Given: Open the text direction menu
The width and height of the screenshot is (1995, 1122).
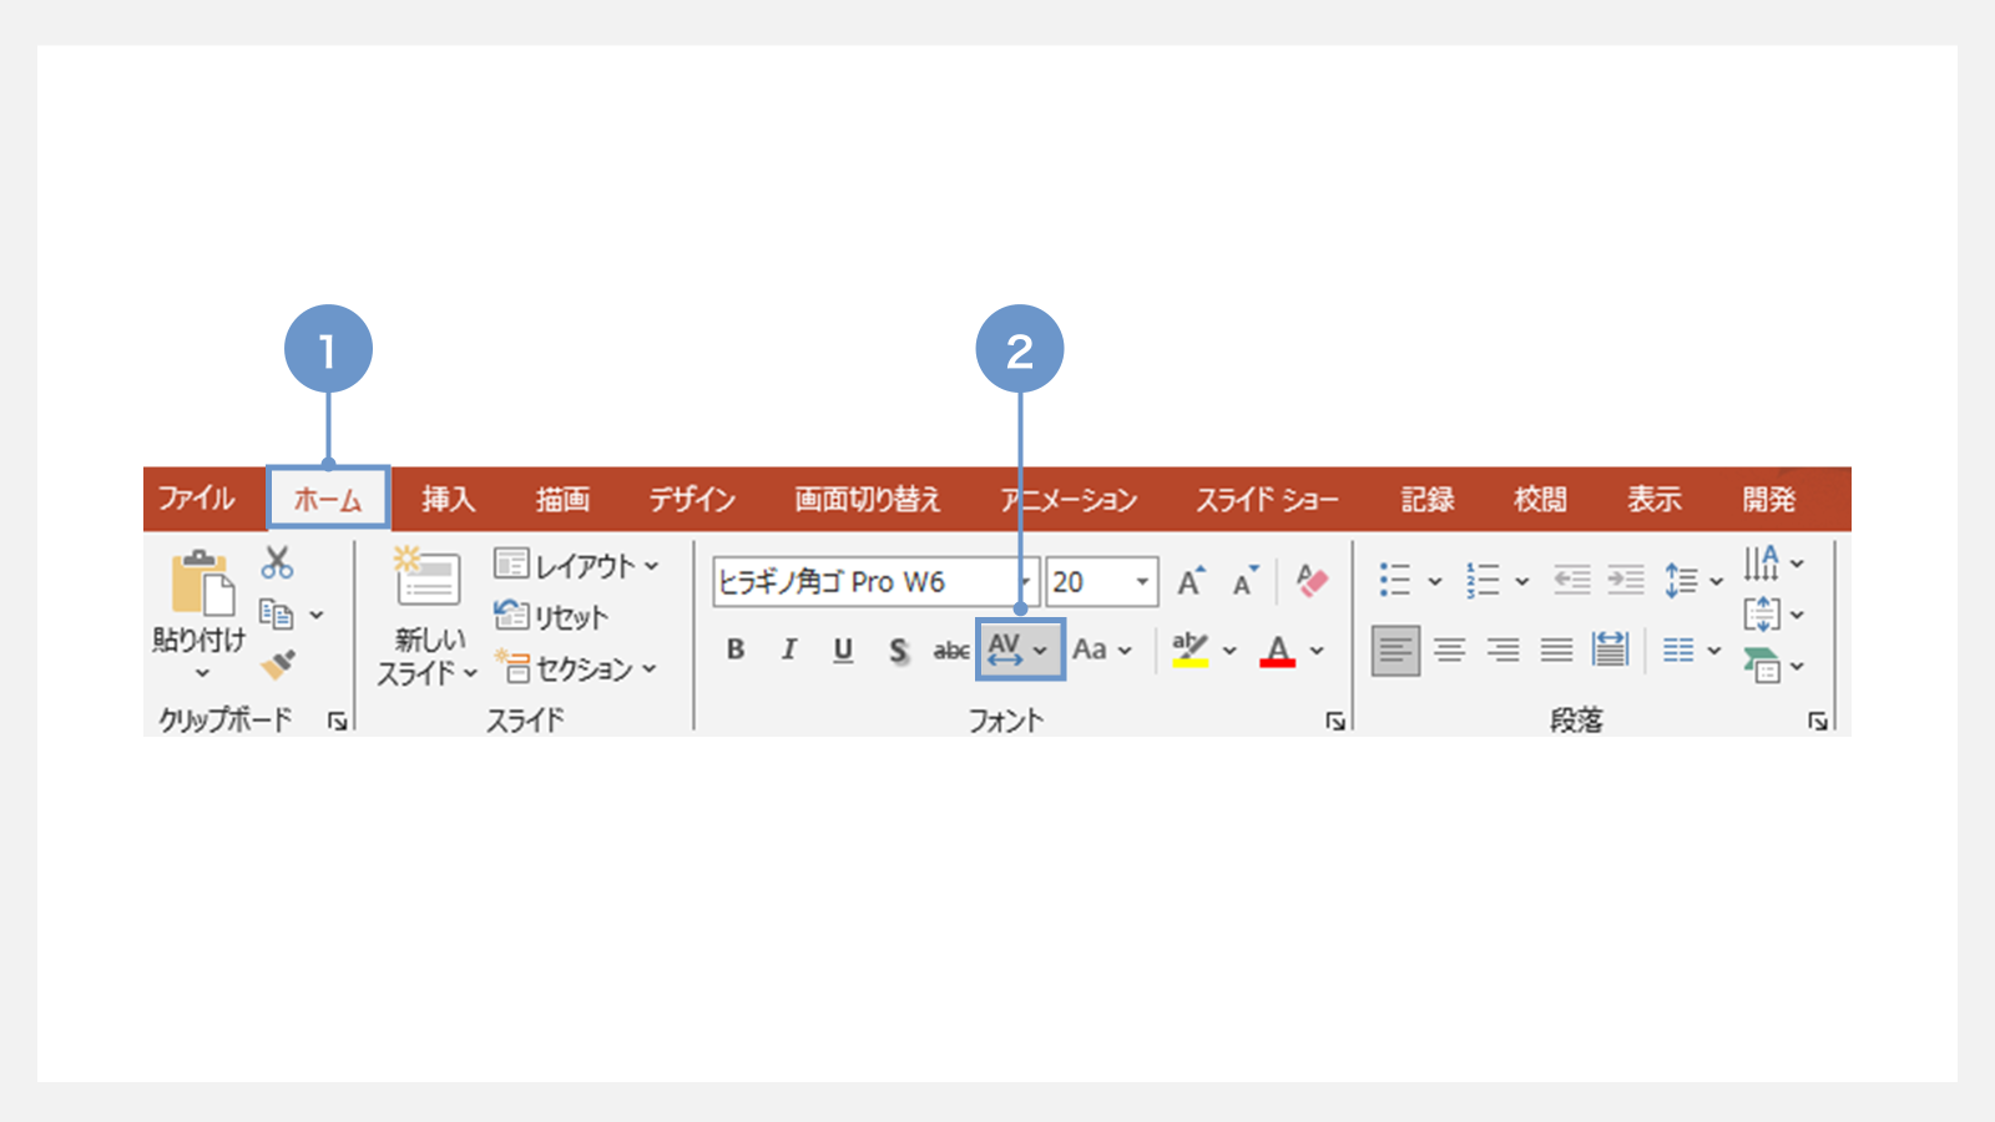Looking at the screenshot, I should pyautogui.click(x=1773, y=563).
